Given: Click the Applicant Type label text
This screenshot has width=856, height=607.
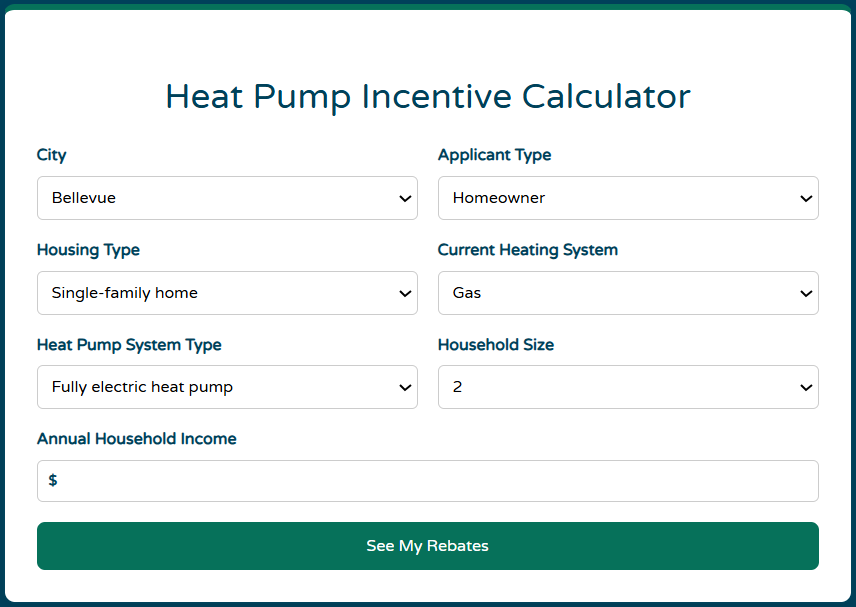Looking at the screenshot, I should click(x=495, y=155).
